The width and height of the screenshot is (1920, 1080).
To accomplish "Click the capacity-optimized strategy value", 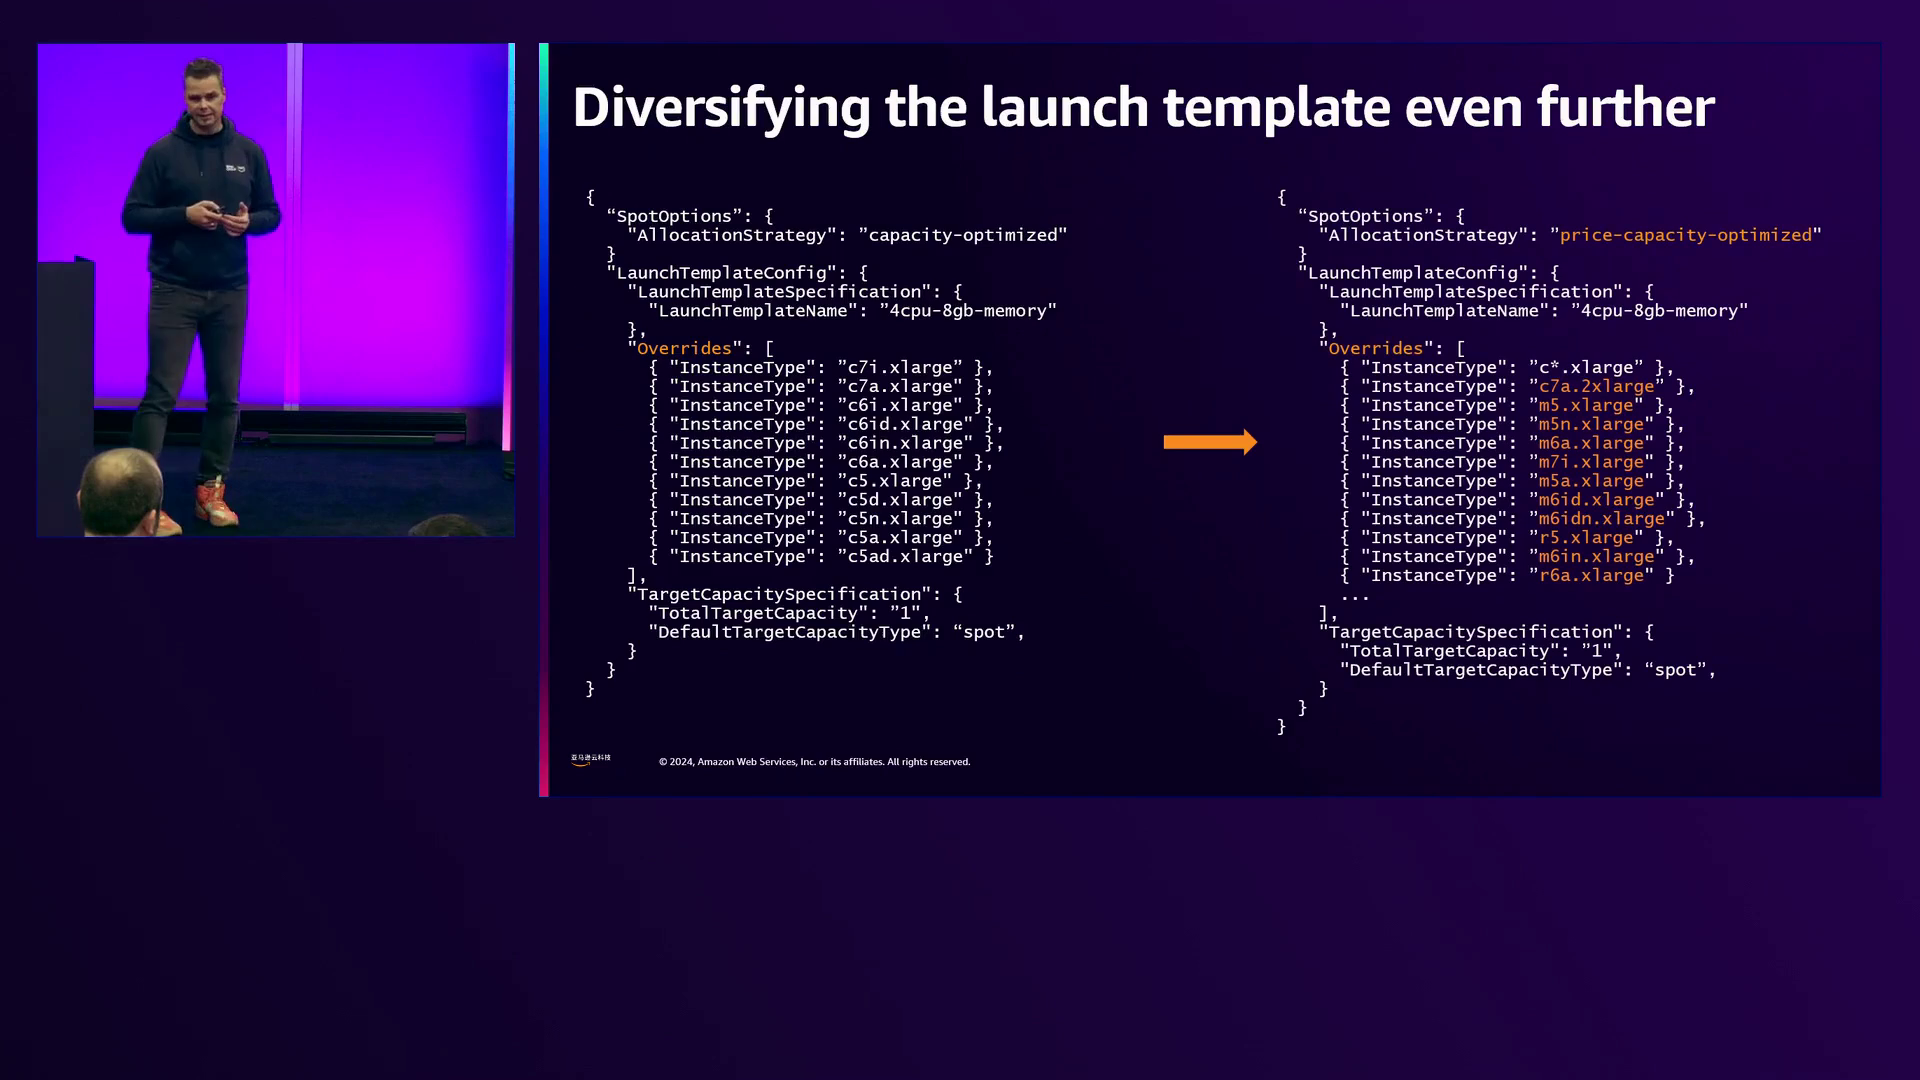I will [x=962, y=235].
